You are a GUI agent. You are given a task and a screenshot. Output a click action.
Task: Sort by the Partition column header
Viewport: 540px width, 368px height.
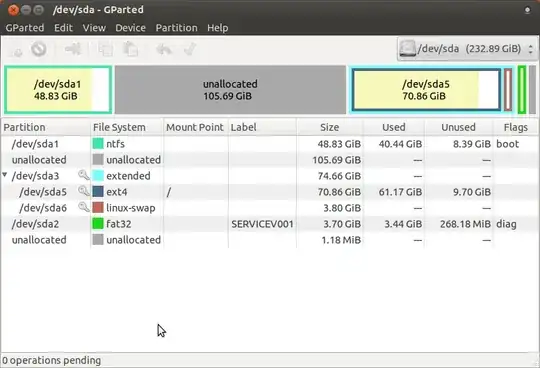click(45, 127)
